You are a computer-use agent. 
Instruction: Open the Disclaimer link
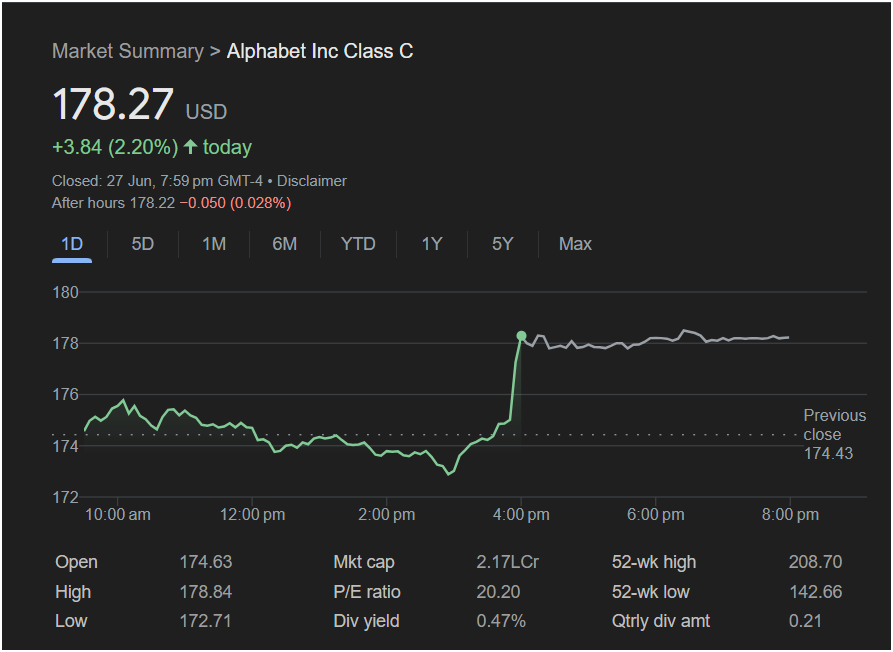coord(312,181)
